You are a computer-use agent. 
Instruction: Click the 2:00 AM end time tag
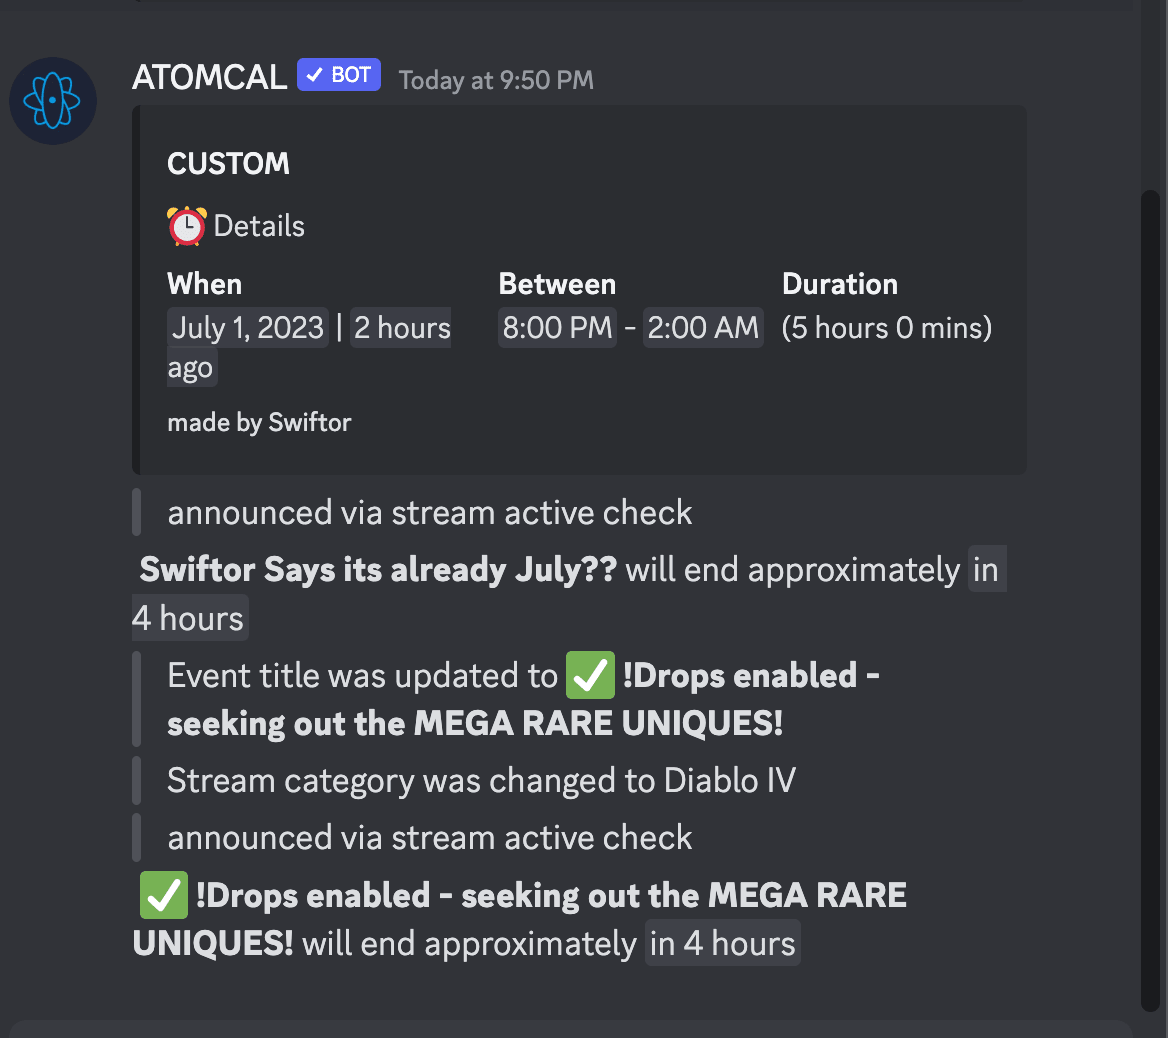(703, 328)
